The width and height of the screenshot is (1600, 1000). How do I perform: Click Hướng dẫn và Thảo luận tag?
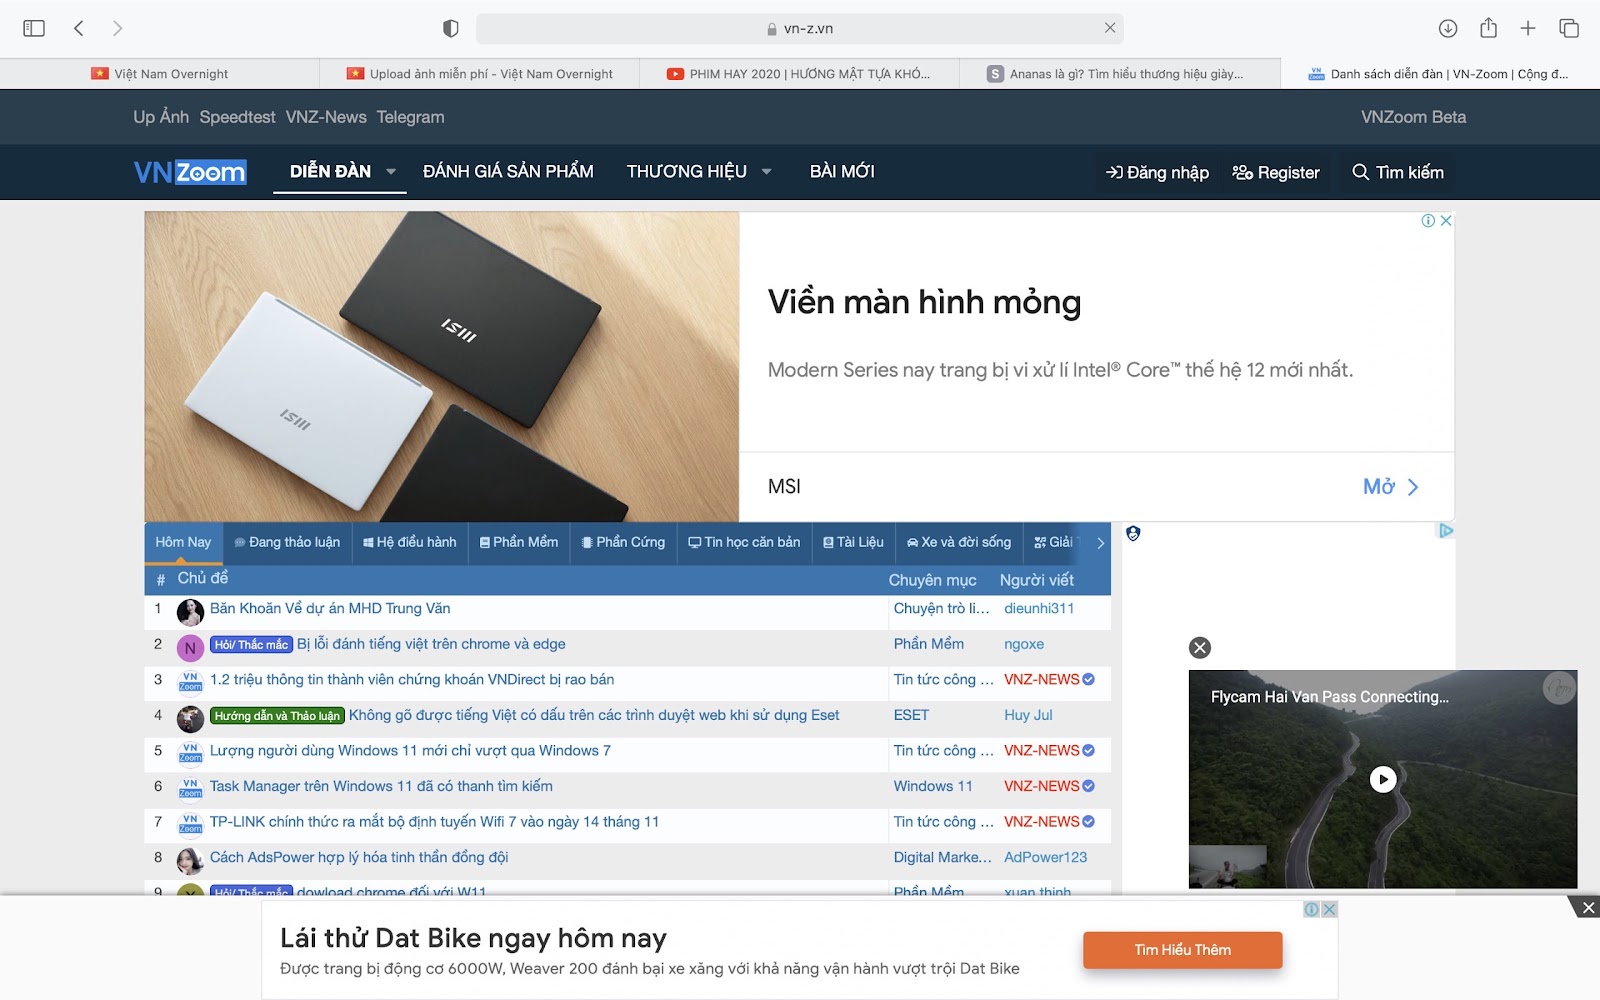click(277, 715)
